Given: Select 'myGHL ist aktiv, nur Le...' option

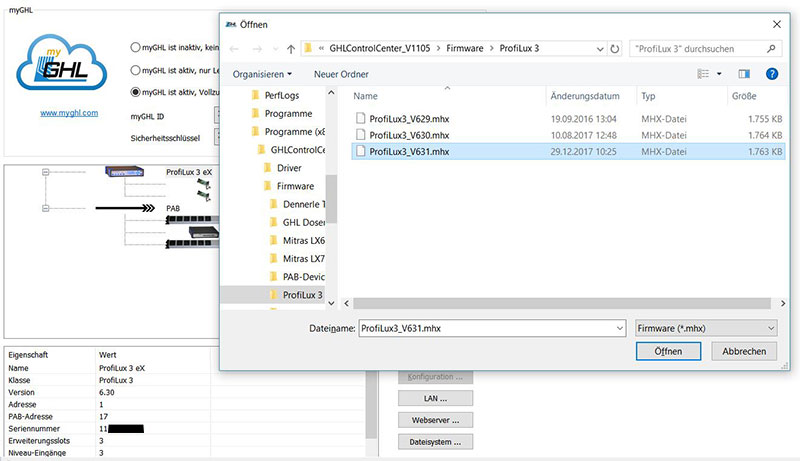Looking at the screenshot, I should coord(135,70).
